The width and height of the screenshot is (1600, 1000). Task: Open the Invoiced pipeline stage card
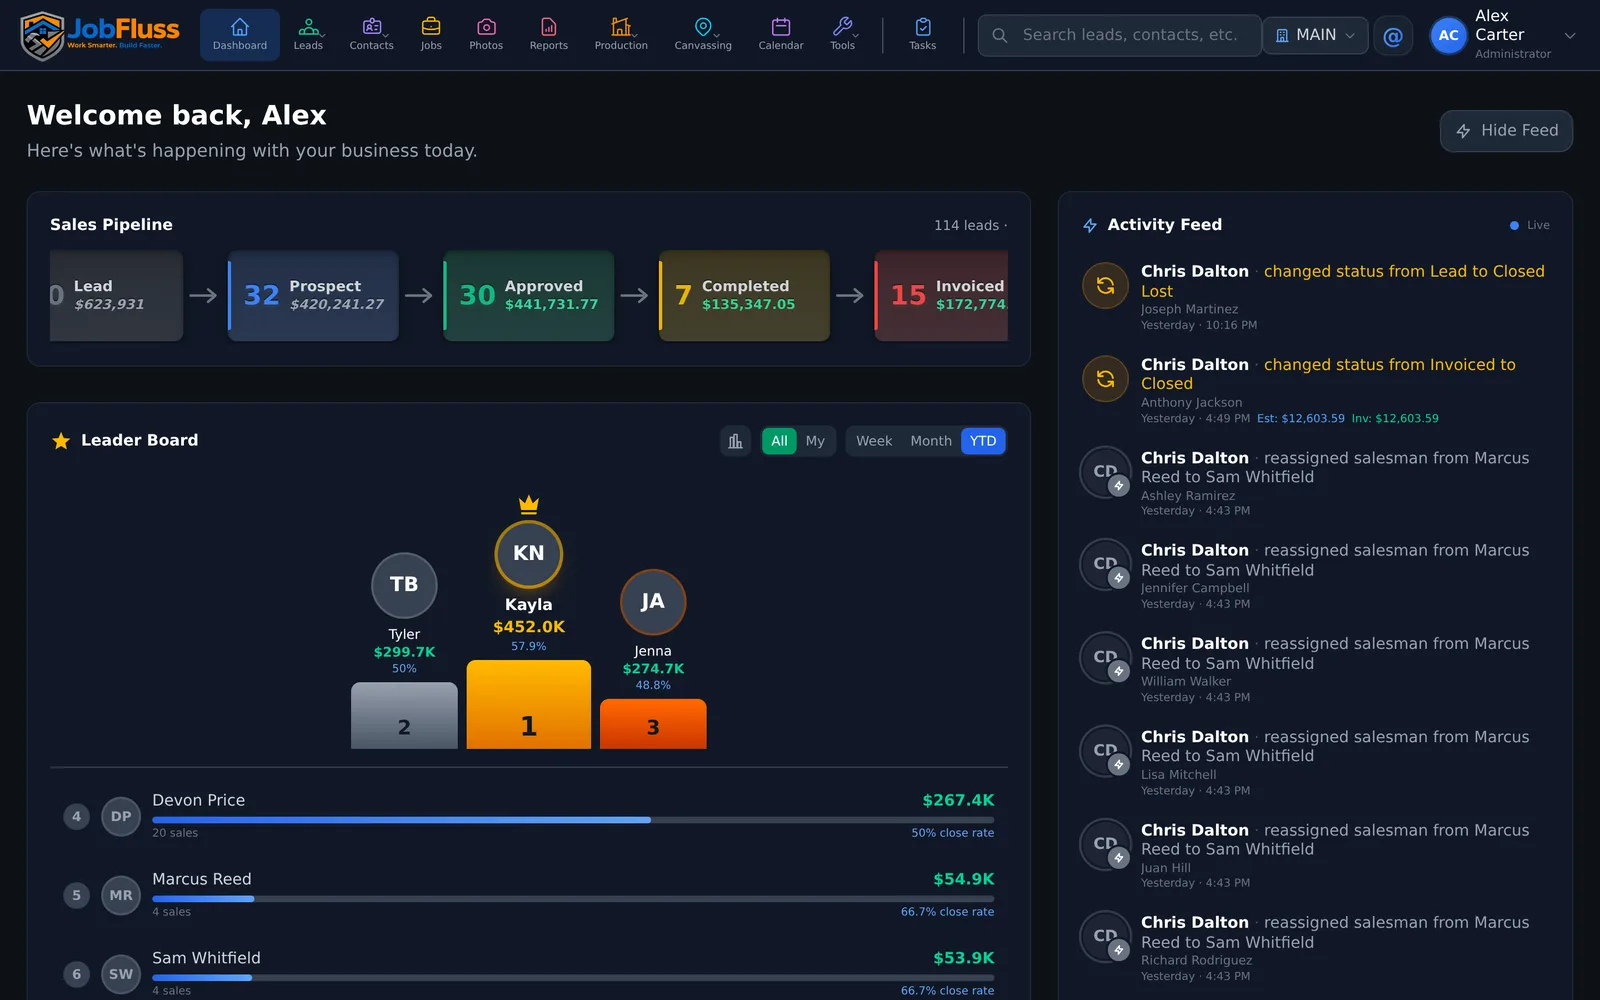(941, 296)
